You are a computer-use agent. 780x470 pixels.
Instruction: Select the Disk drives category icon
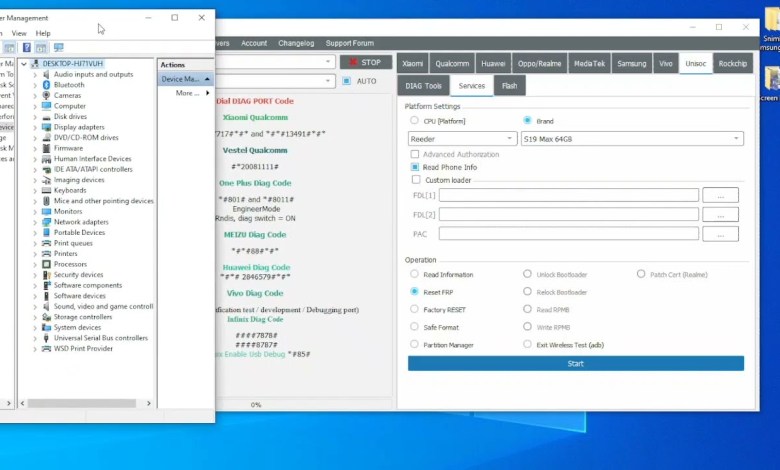(46, 116)
